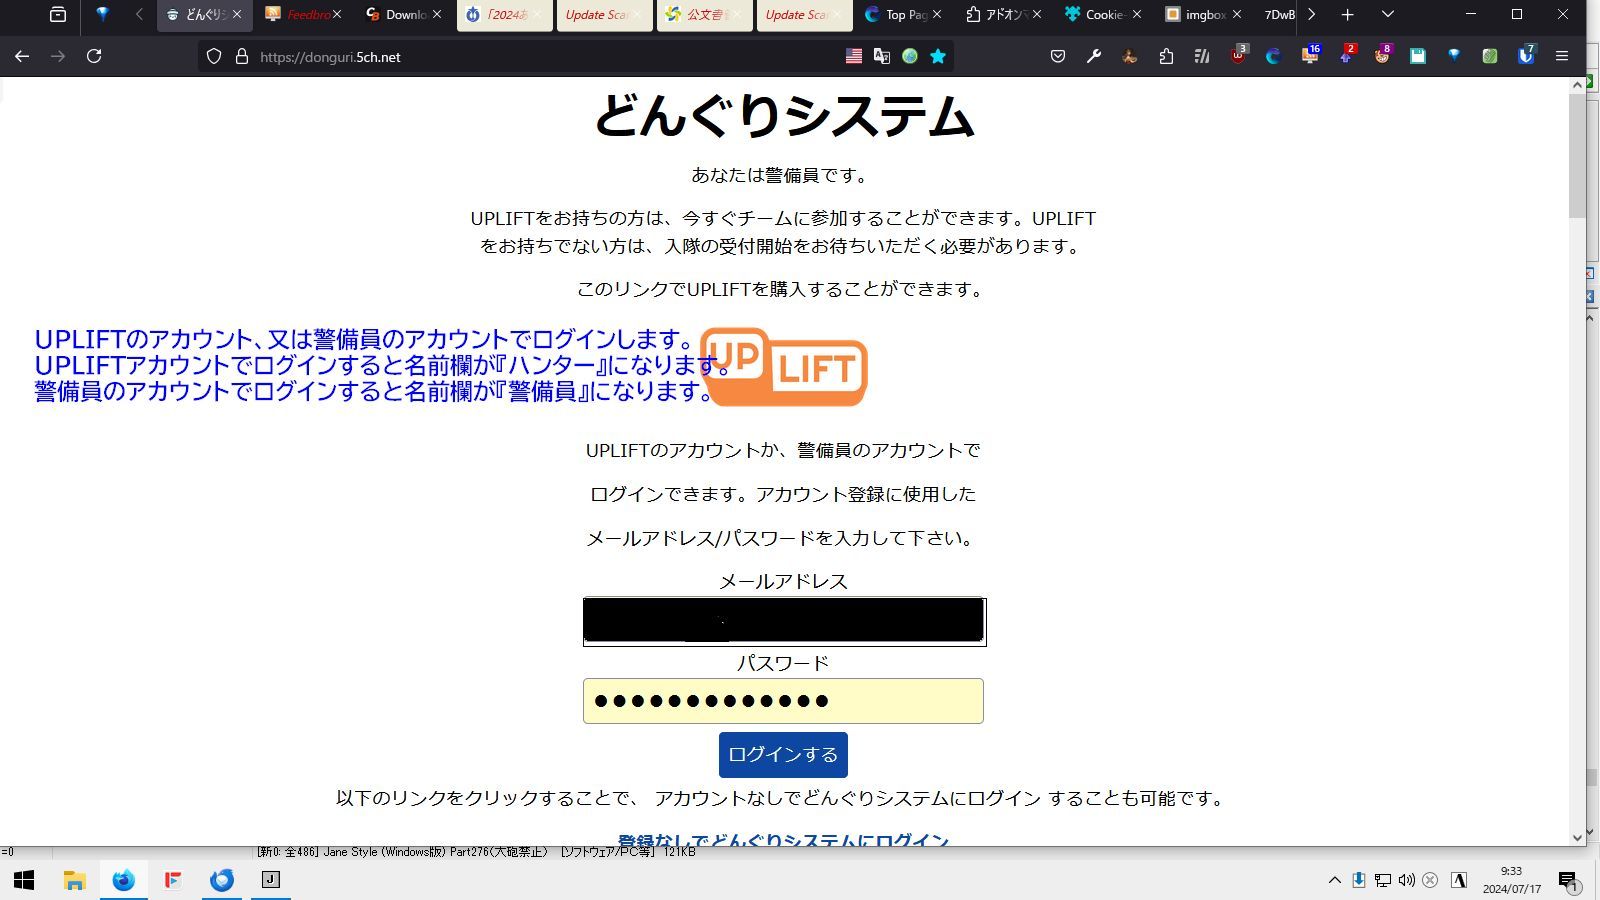This screenshot has width=1600, height=900.
Task: Click the Bitwarden shield icon with badge 7
Action: pos(1526,55)
